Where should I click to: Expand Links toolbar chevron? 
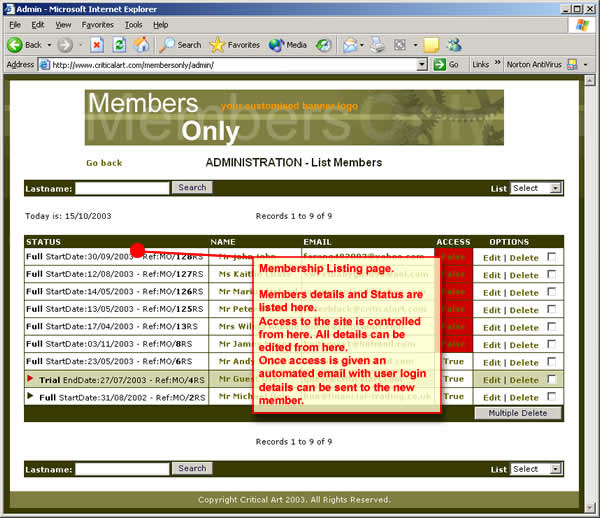497,62
